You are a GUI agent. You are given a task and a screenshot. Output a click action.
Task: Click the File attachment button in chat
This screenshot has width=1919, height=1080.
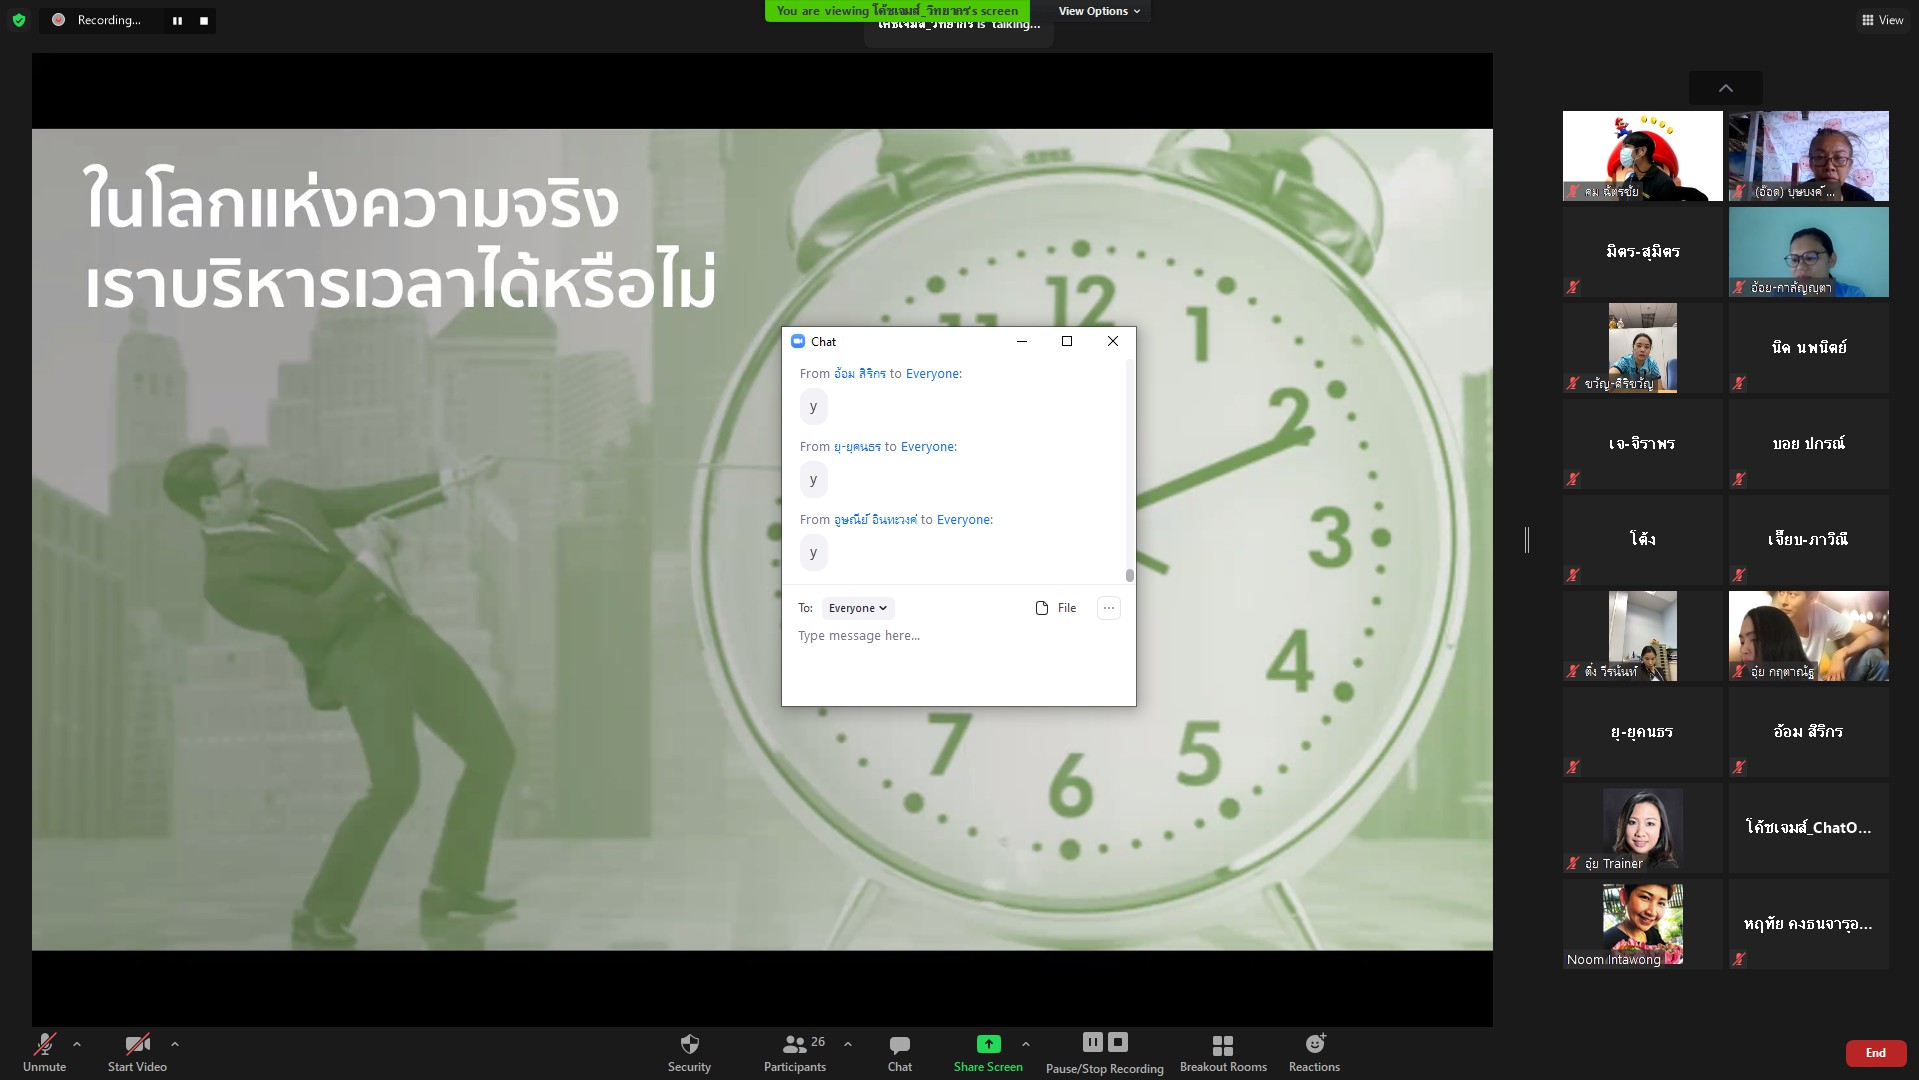(1056, 608)
